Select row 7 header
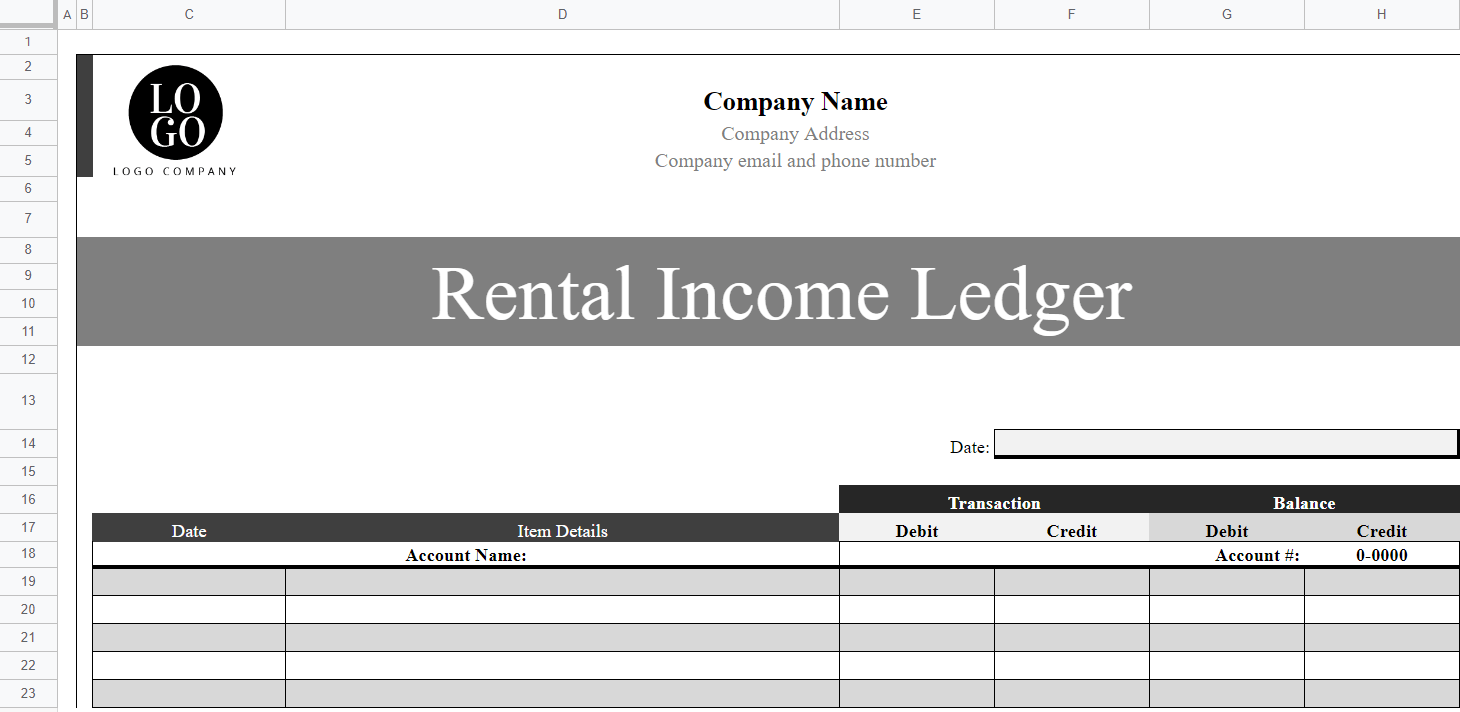The image size is (1460, 712). 28,218
